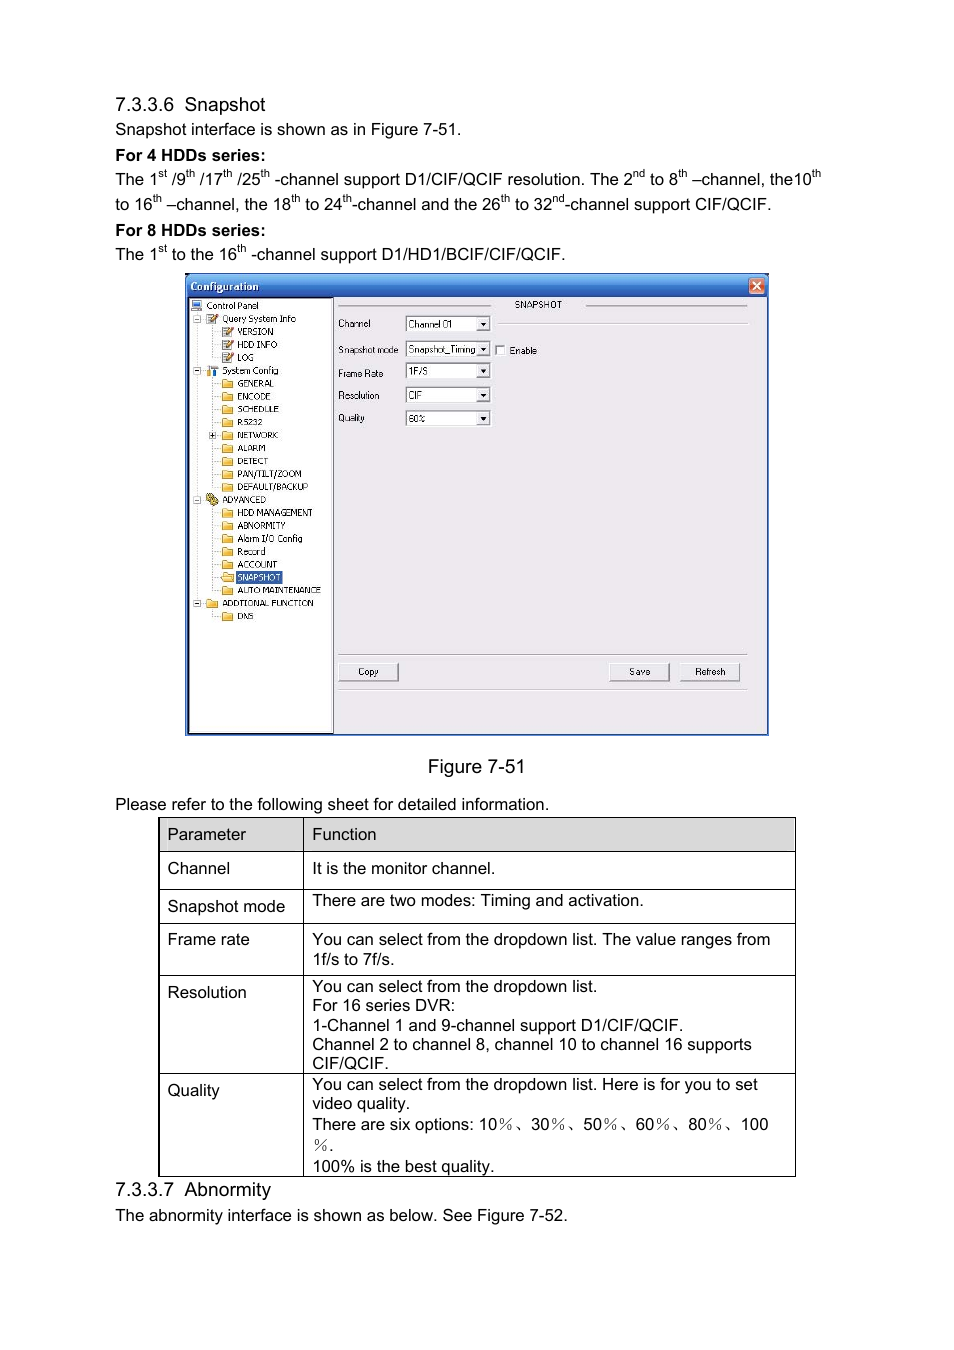
Task: Open the Channel 01 dropdown
Action: pyautogui.click(x=448, y=324)
